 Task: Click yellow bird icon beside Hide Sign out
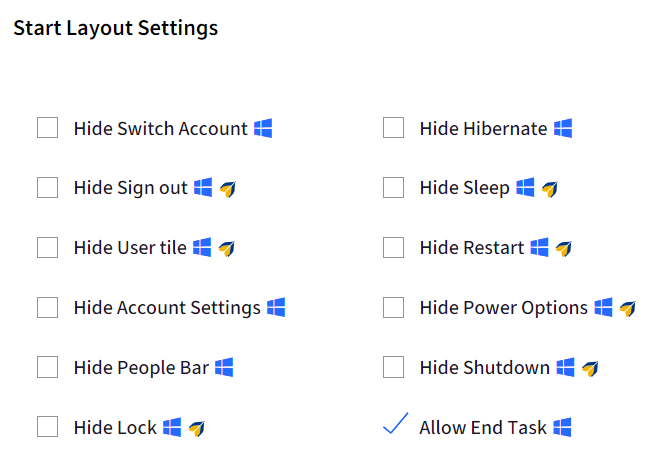click(228, 189)
